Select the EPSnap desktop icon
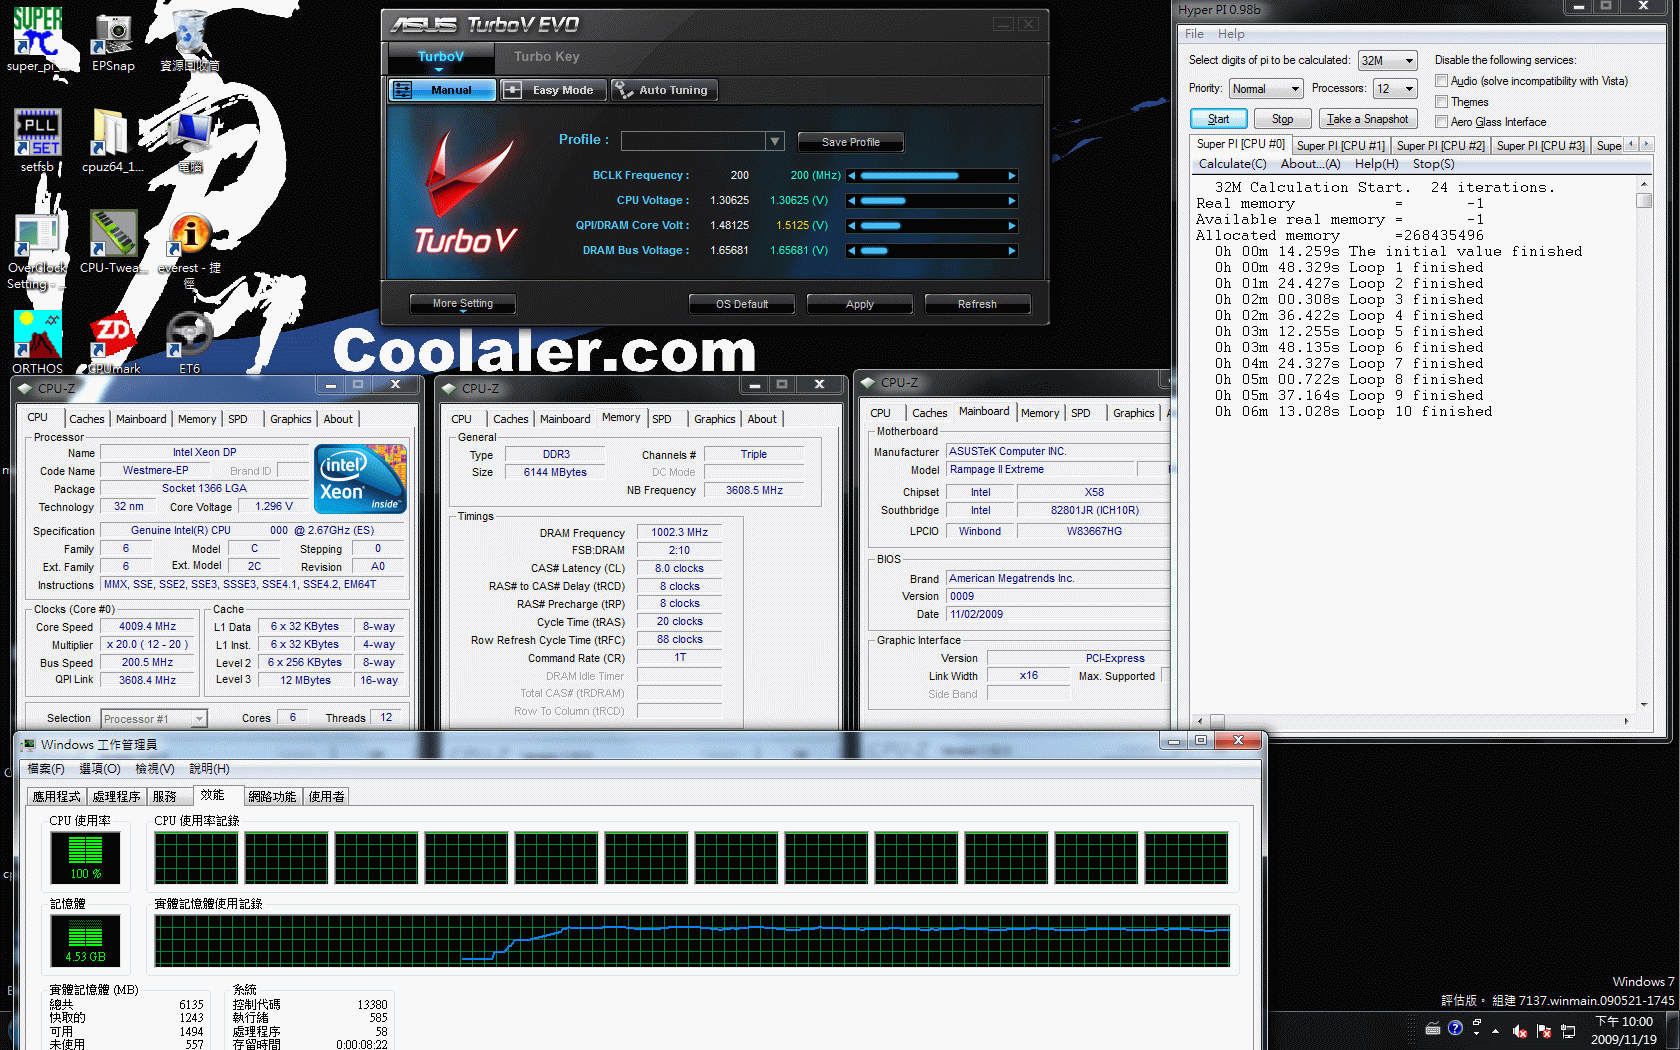1680x1050 pixels. point(113,40)
